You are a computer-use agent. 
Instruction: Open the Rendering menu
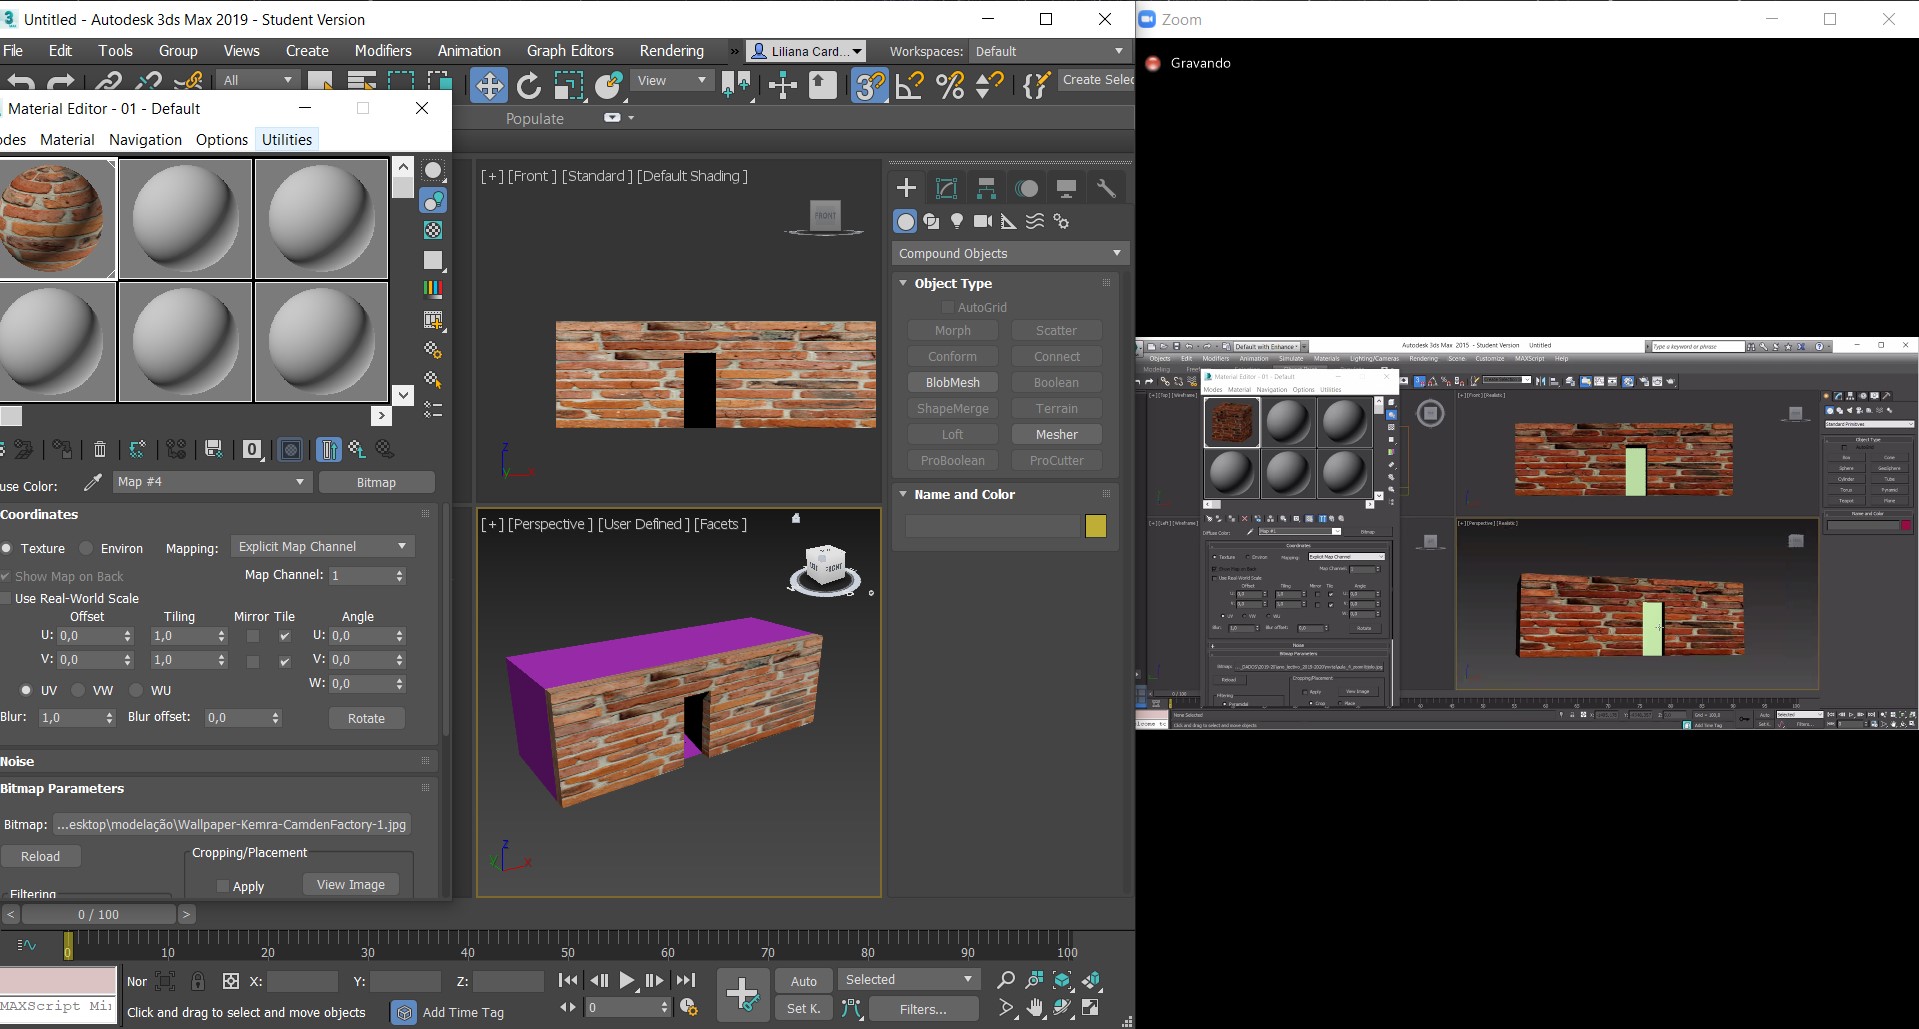[671, 51]
